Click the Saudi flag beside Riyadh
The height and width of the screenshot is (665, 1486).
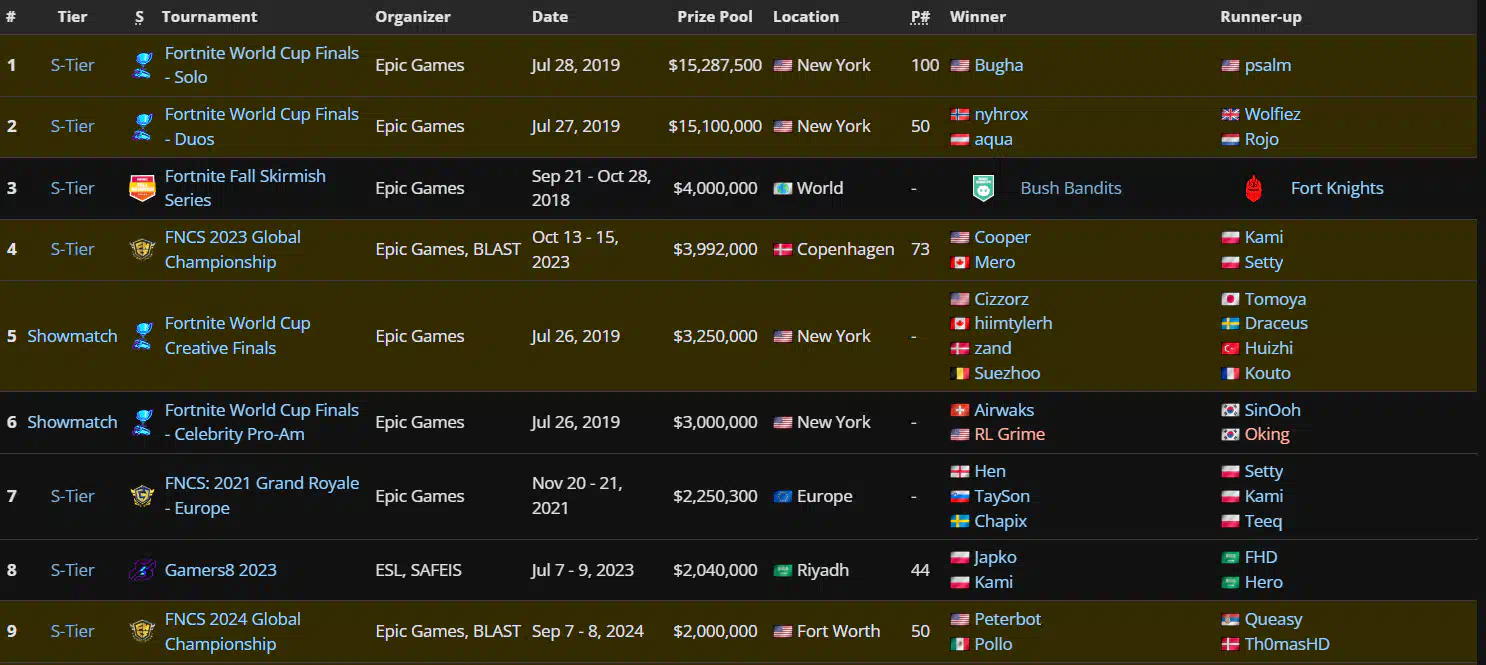[783, 571]
